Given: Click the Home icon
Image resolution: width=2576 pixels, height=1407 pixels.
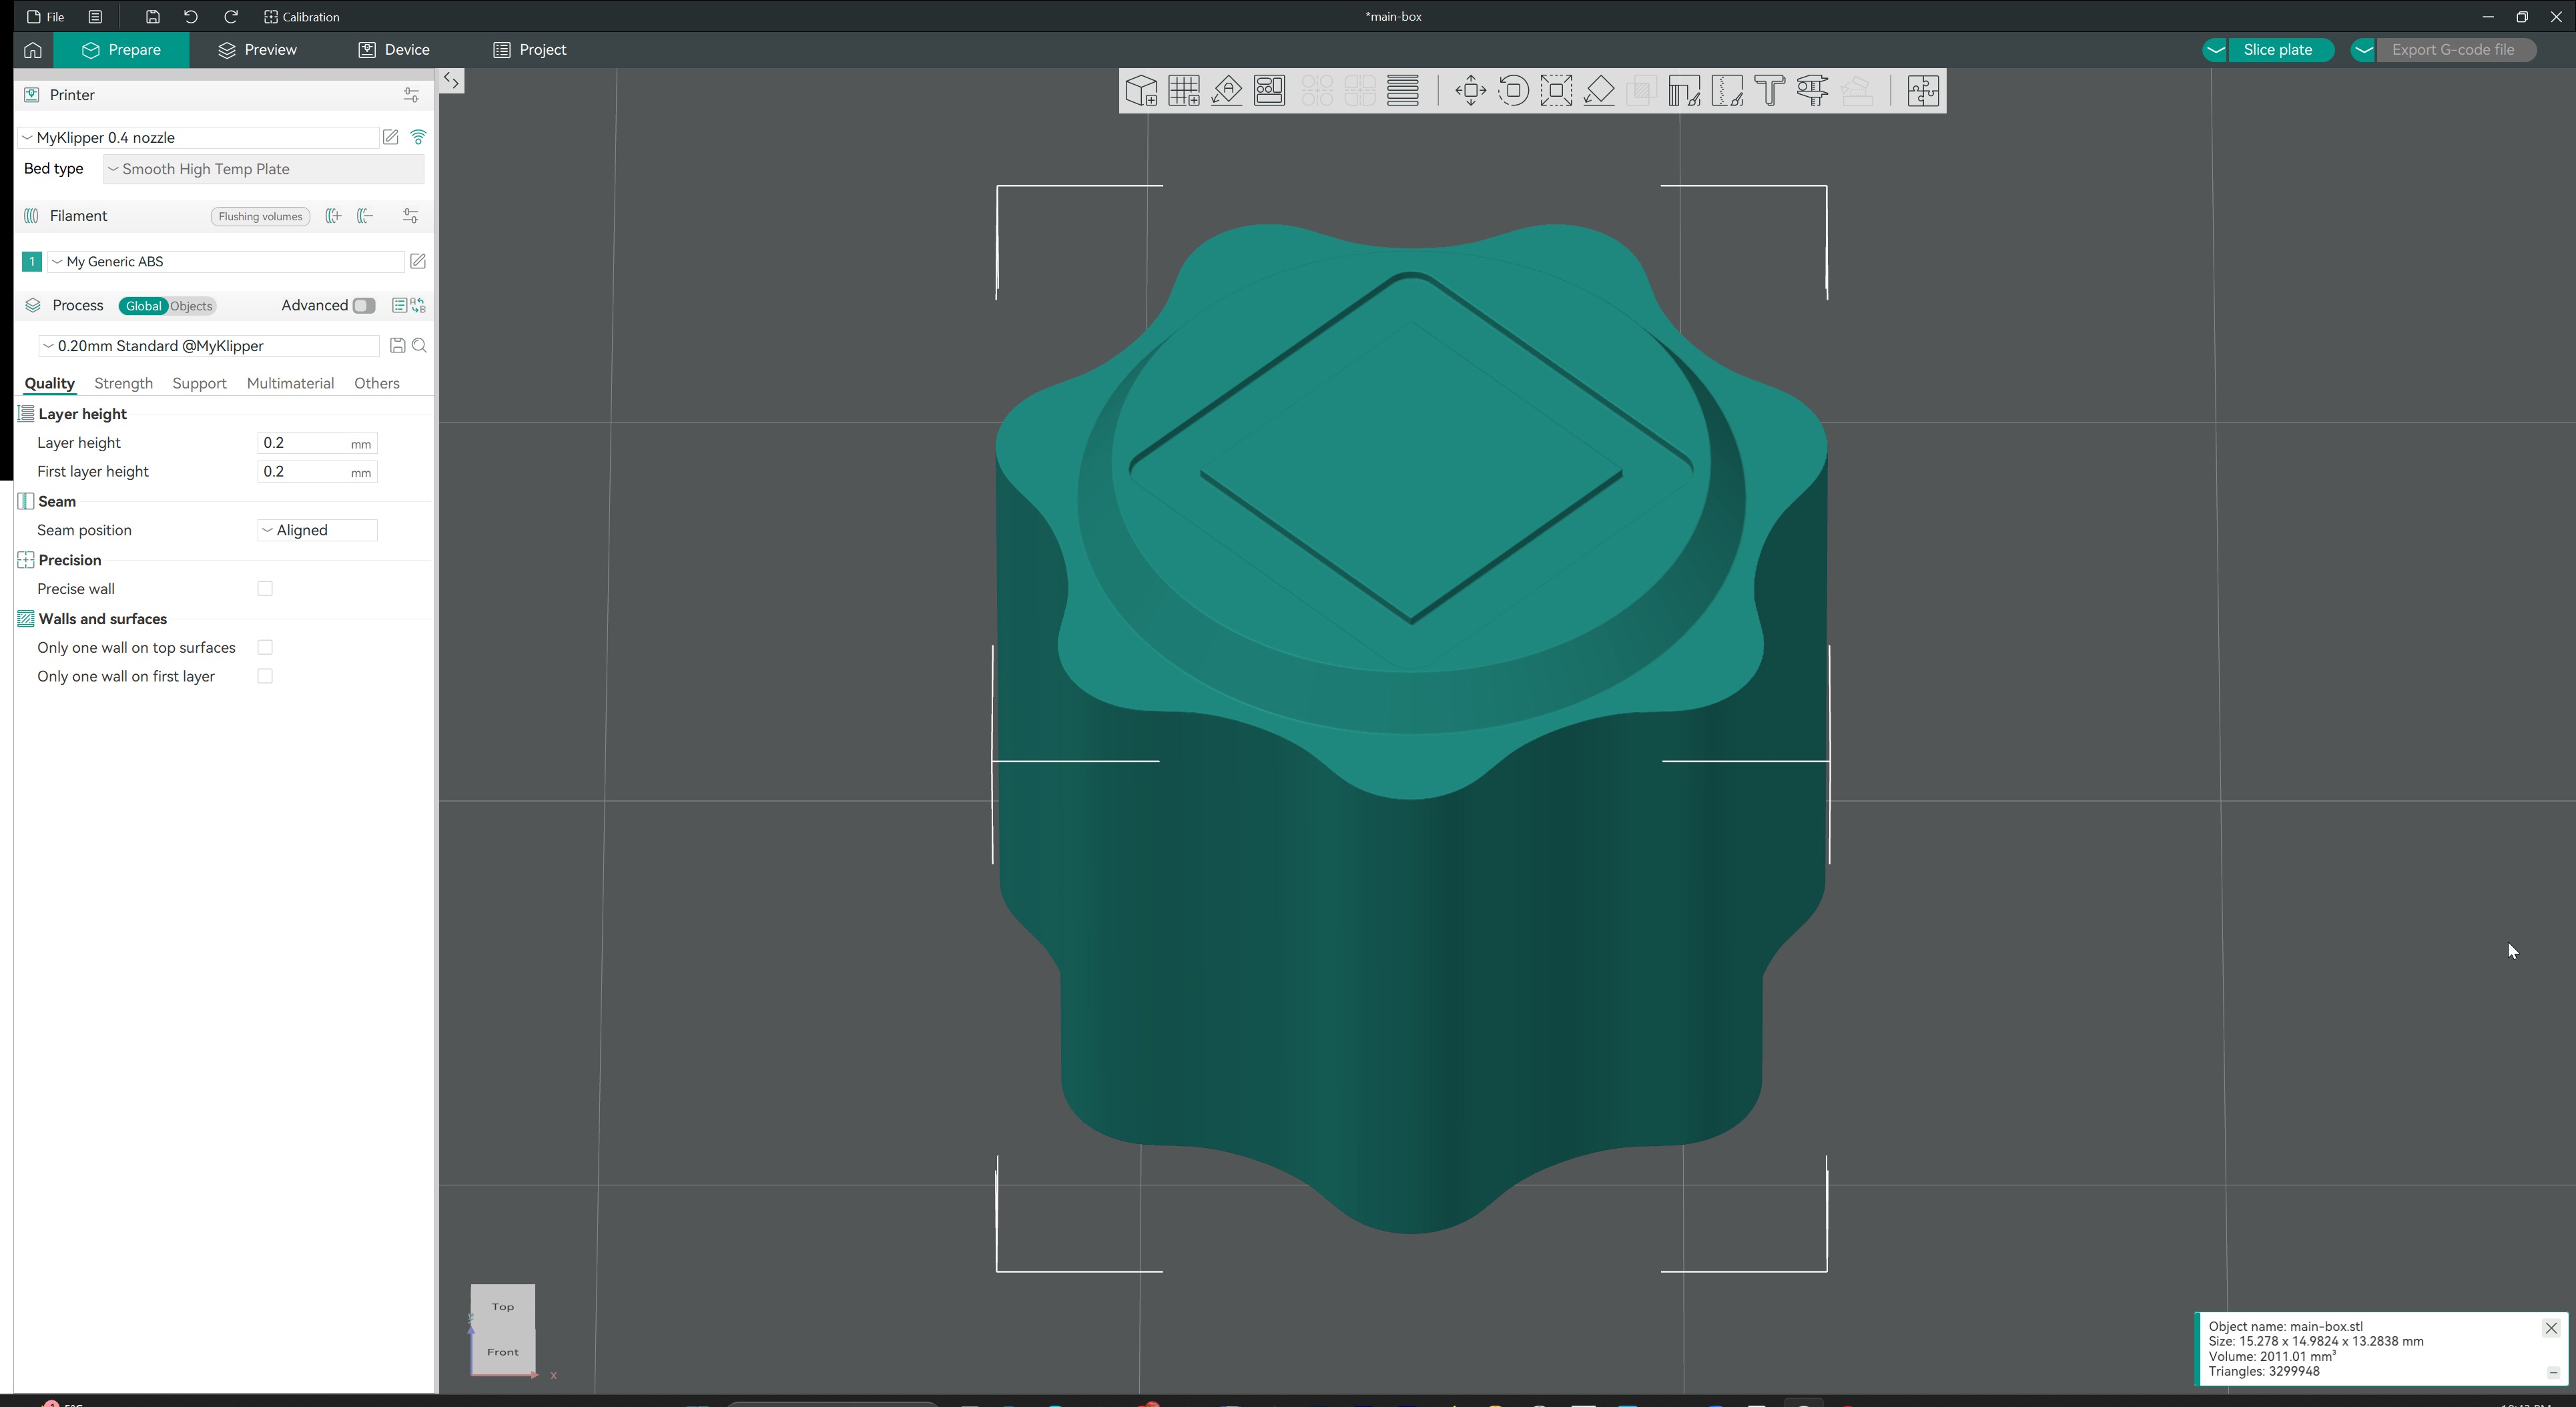Looking at the screenshot, I should pyautogui.click(x=33, y=50).
